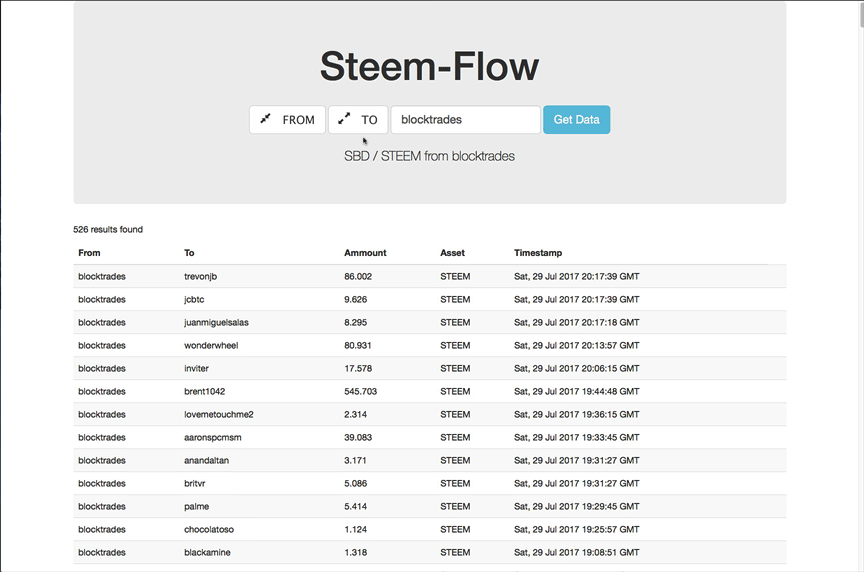Click blocktrades sender in britvr row

coord(102,483)
